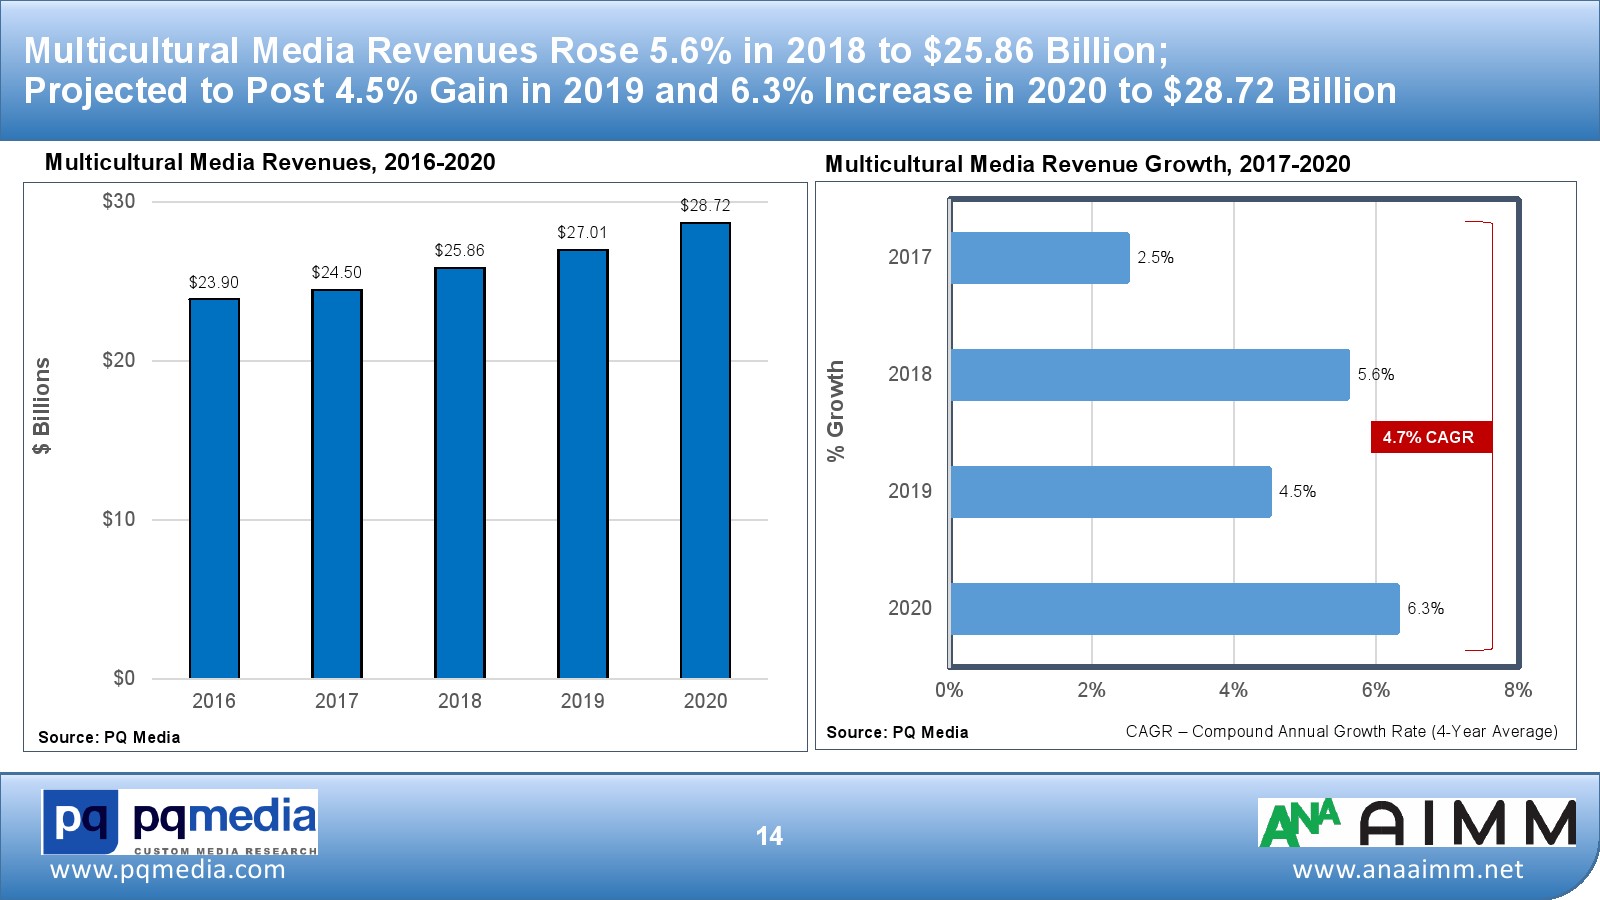Click the PQ Media logo

(x=180, y=822)
